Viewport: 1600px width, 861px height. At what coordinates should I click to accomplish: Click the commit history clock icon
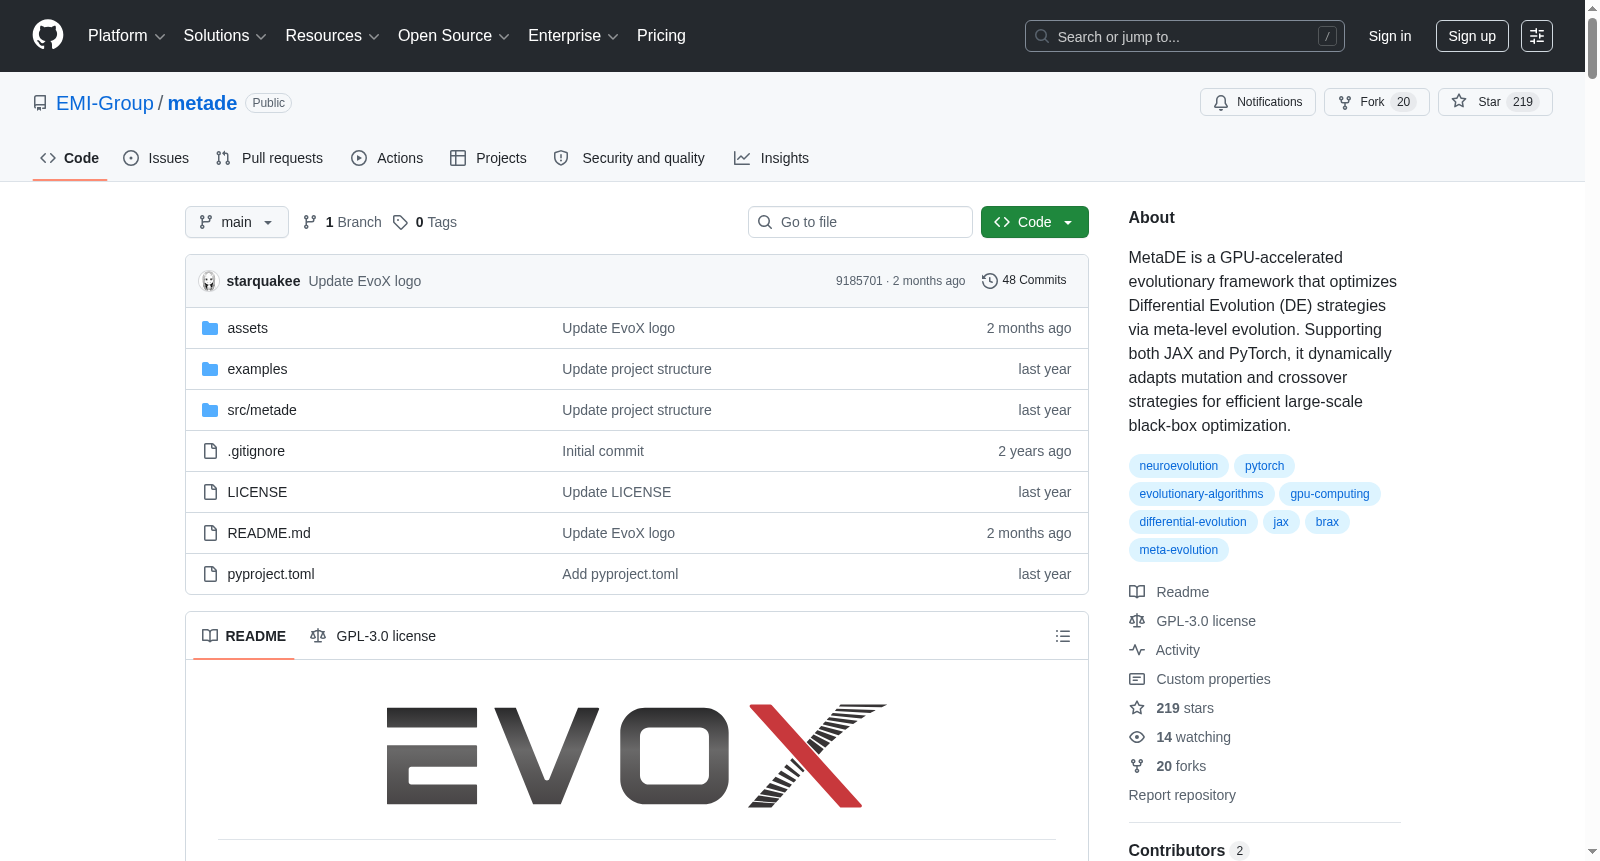click(990, 281)
